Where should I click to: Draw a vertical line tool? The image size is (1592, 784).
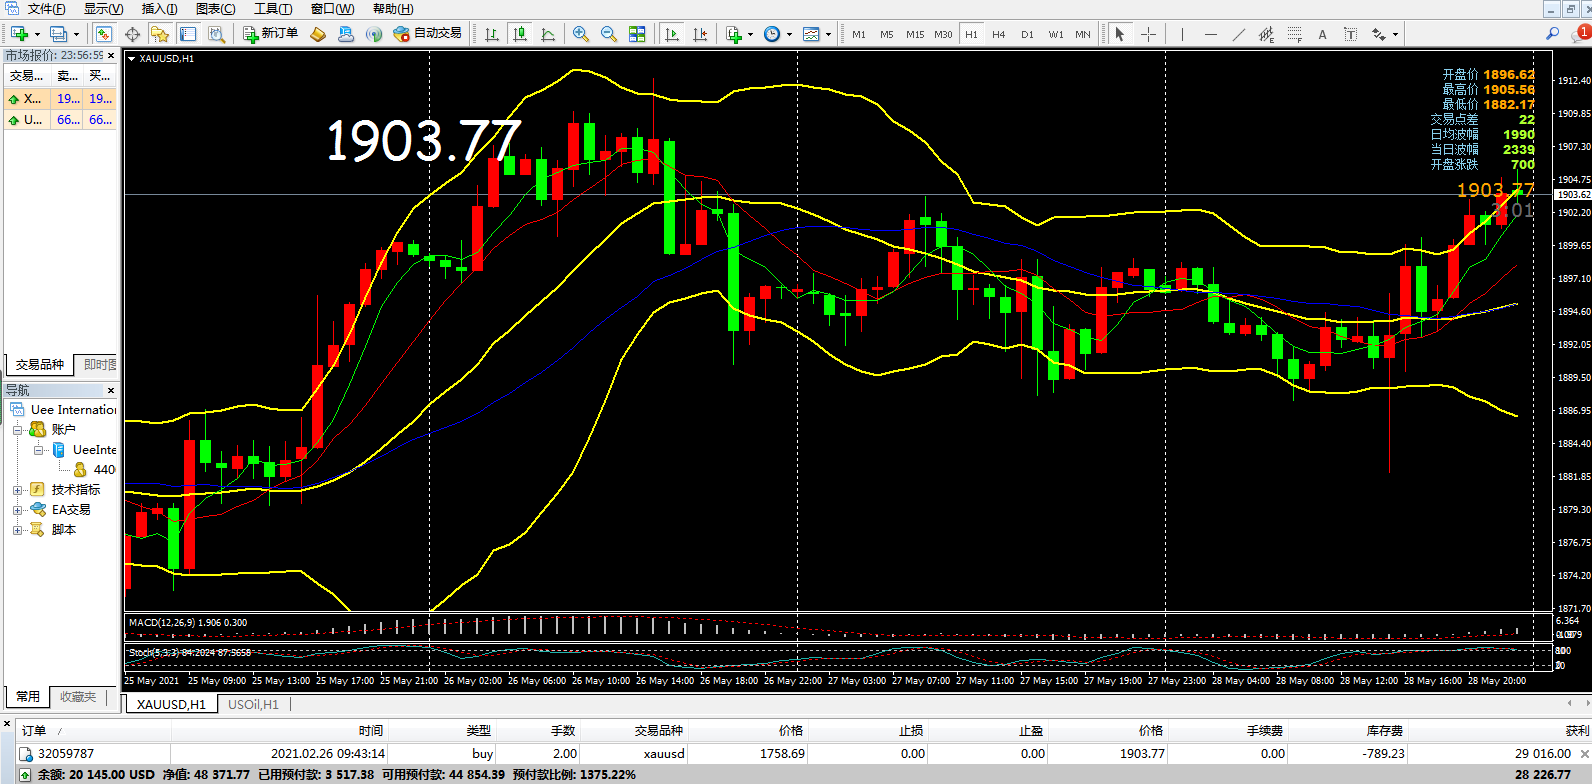1182,34
